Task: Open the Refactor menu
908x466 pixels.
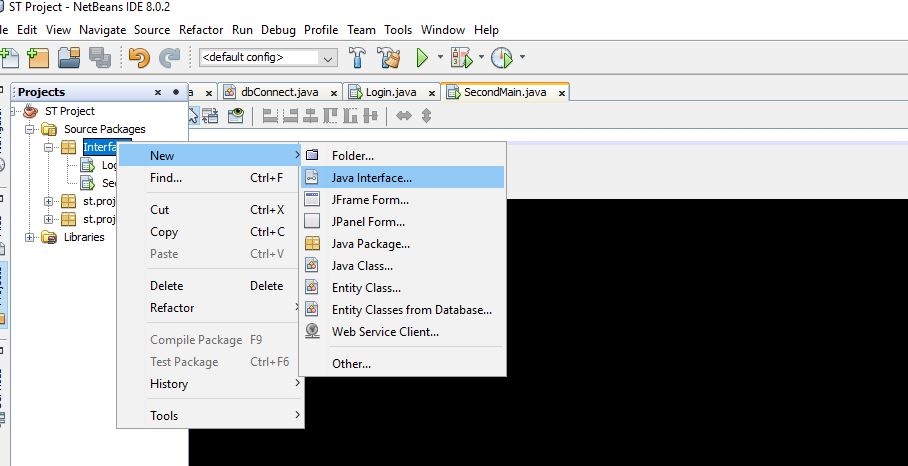Action: point(201,30)
